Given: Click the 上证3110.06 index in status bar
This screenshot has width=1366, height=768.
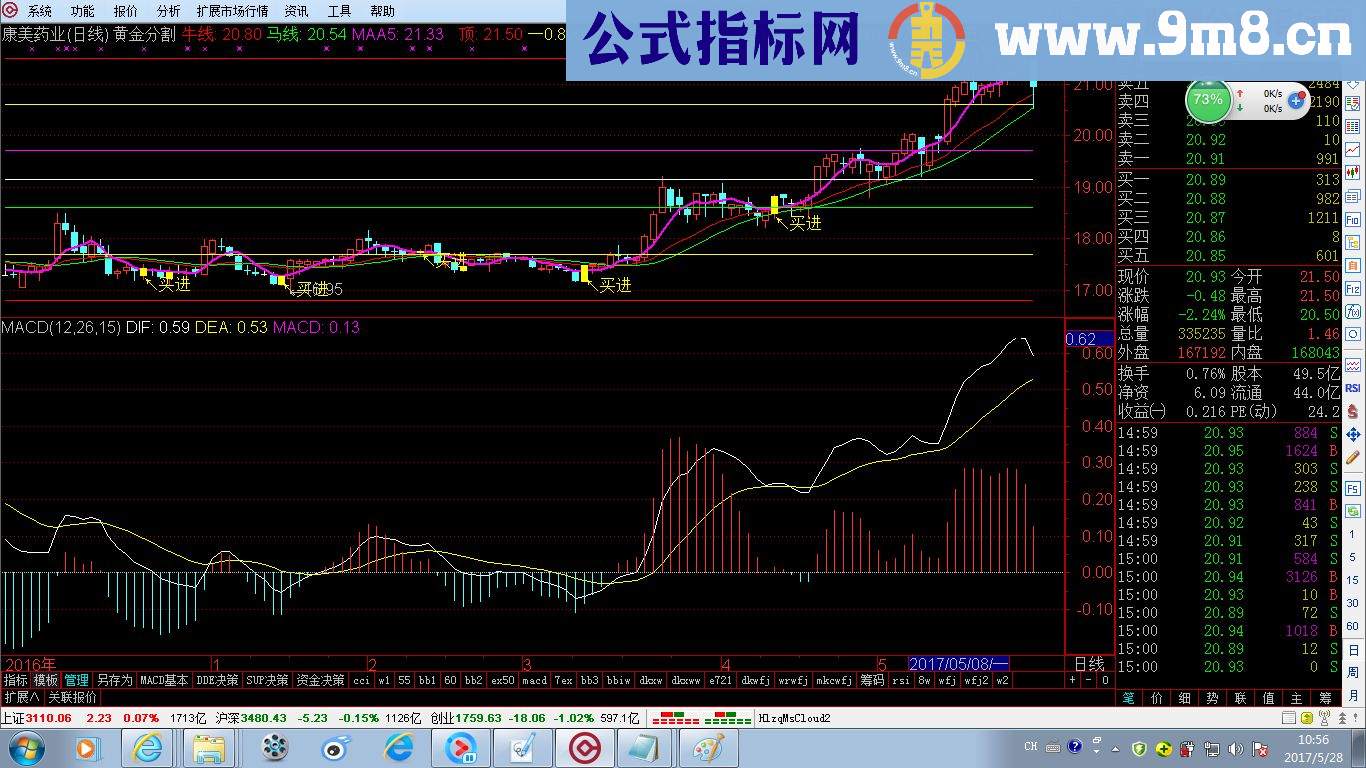Looking at the screenshot, I should pos(38,718).
